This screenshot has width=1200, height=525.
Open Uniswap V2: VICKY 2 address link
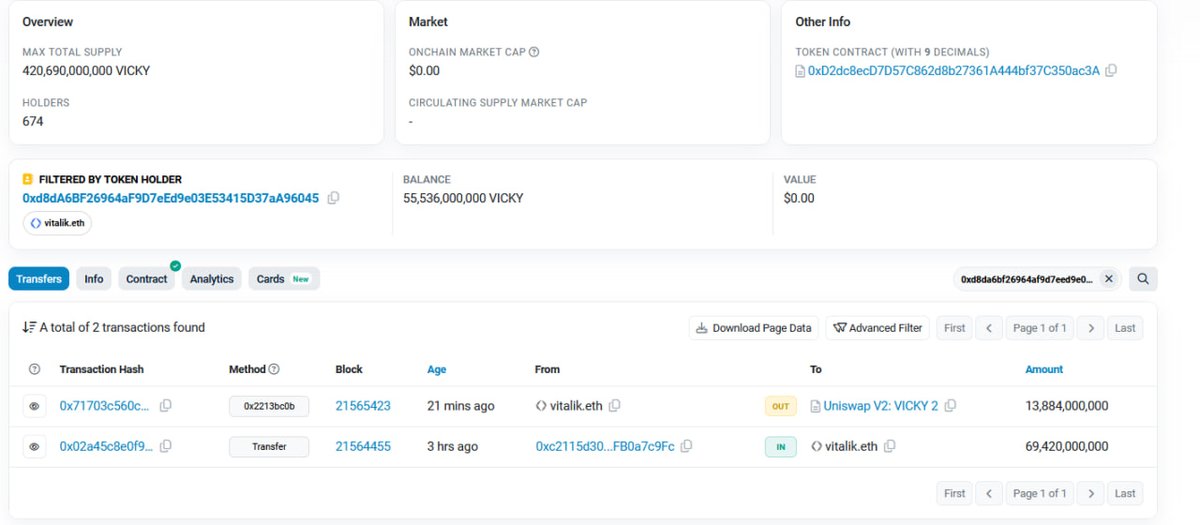point(881,406)
